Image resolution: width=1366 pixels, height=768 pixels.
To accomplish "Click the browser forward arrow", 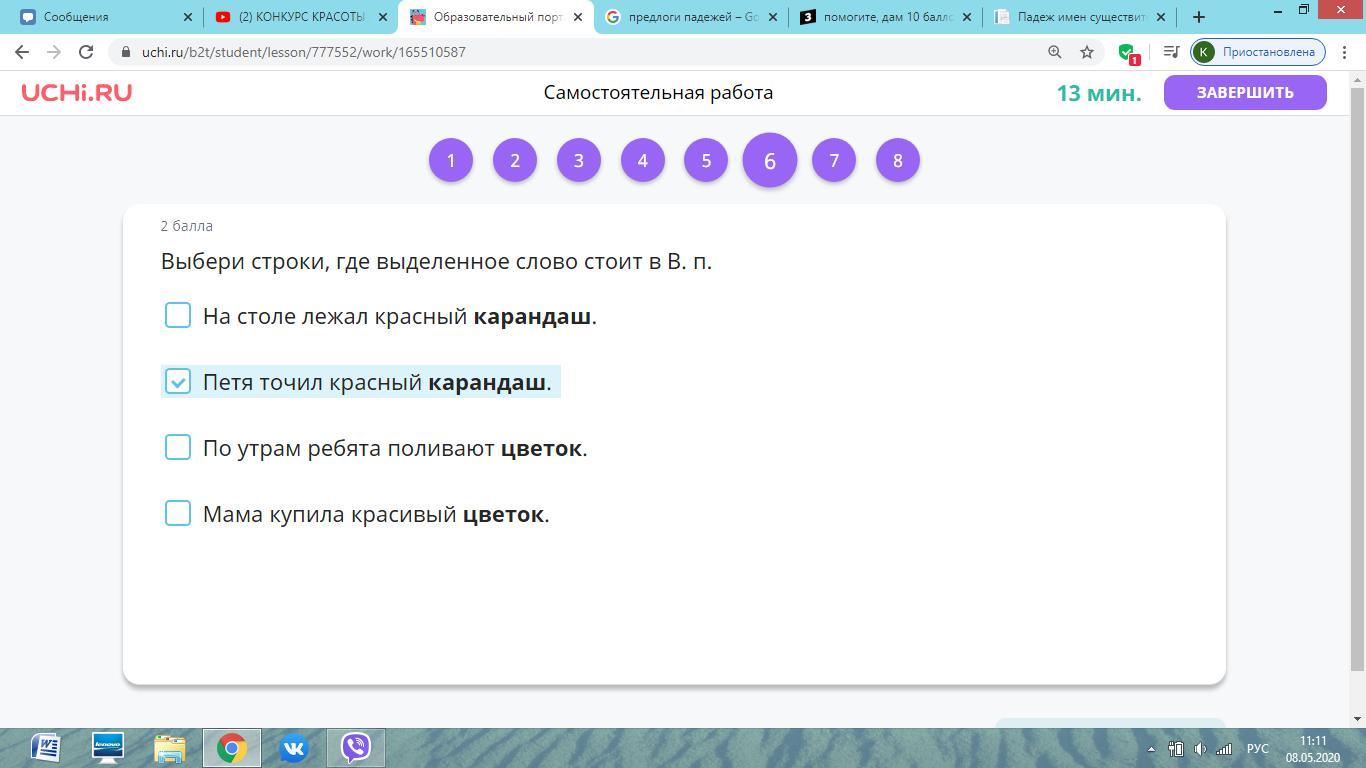I will (54, 52).
